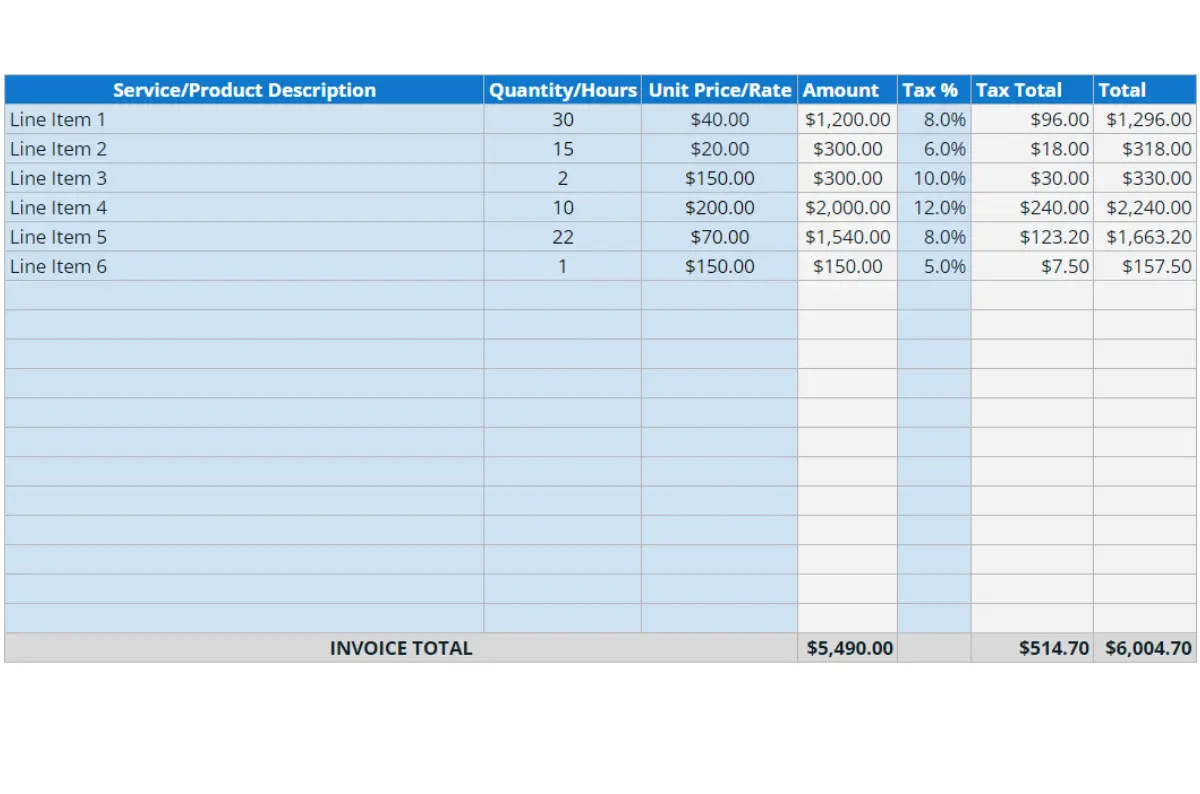Select the quantity cell showing 22
Image resolution: width=1200 pixels, height=794 pixels.
(562, 237)
